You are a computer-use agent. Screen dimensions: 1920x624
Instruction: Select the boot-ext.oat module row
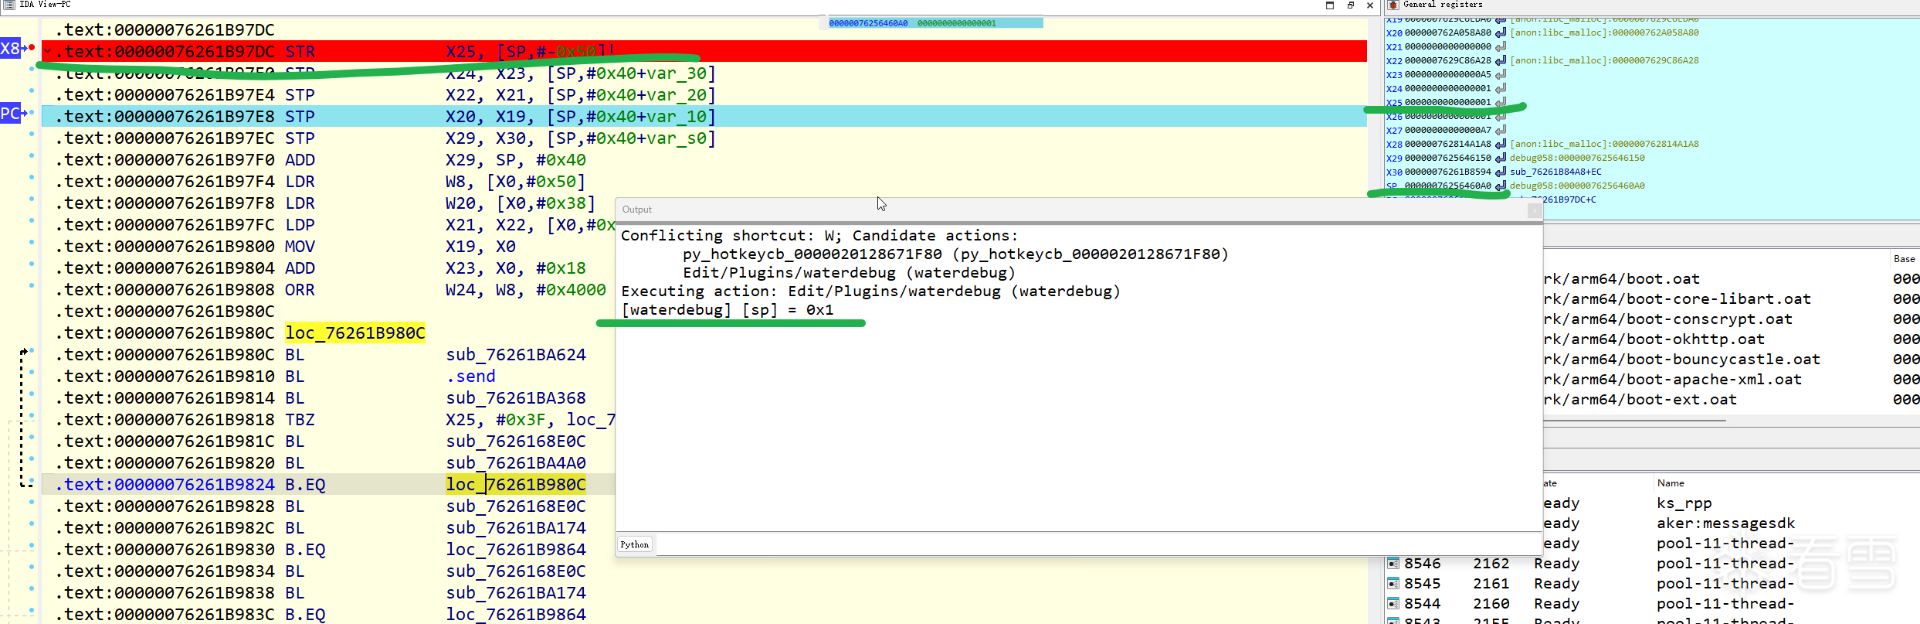tap(1730, 399)
